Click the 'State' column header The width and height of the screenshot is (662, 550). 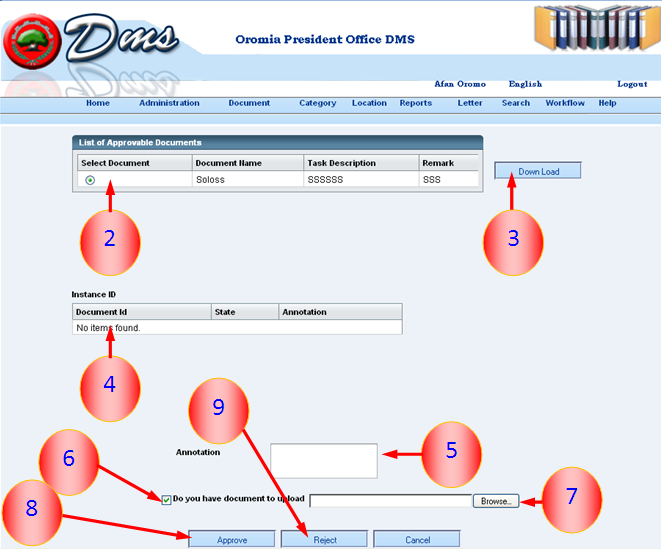coord(245,312)
